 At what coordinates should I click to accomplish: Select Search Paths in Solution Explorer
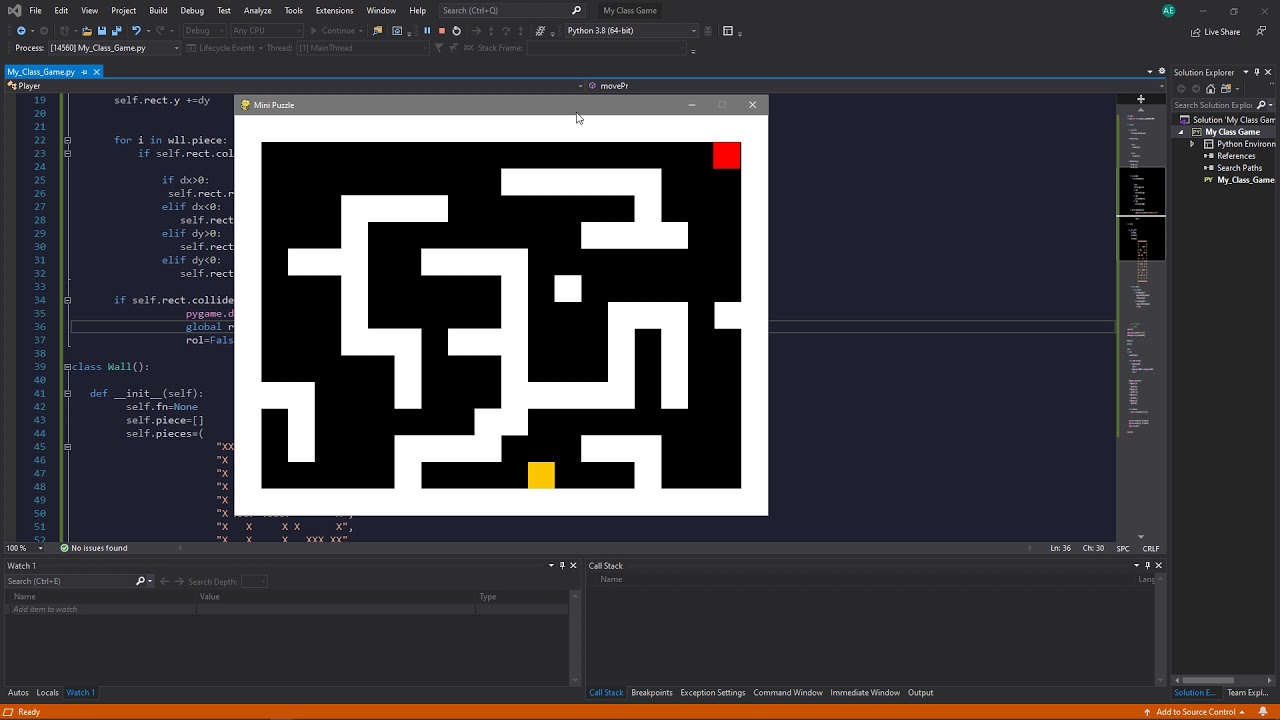[x=1239, y=168]
